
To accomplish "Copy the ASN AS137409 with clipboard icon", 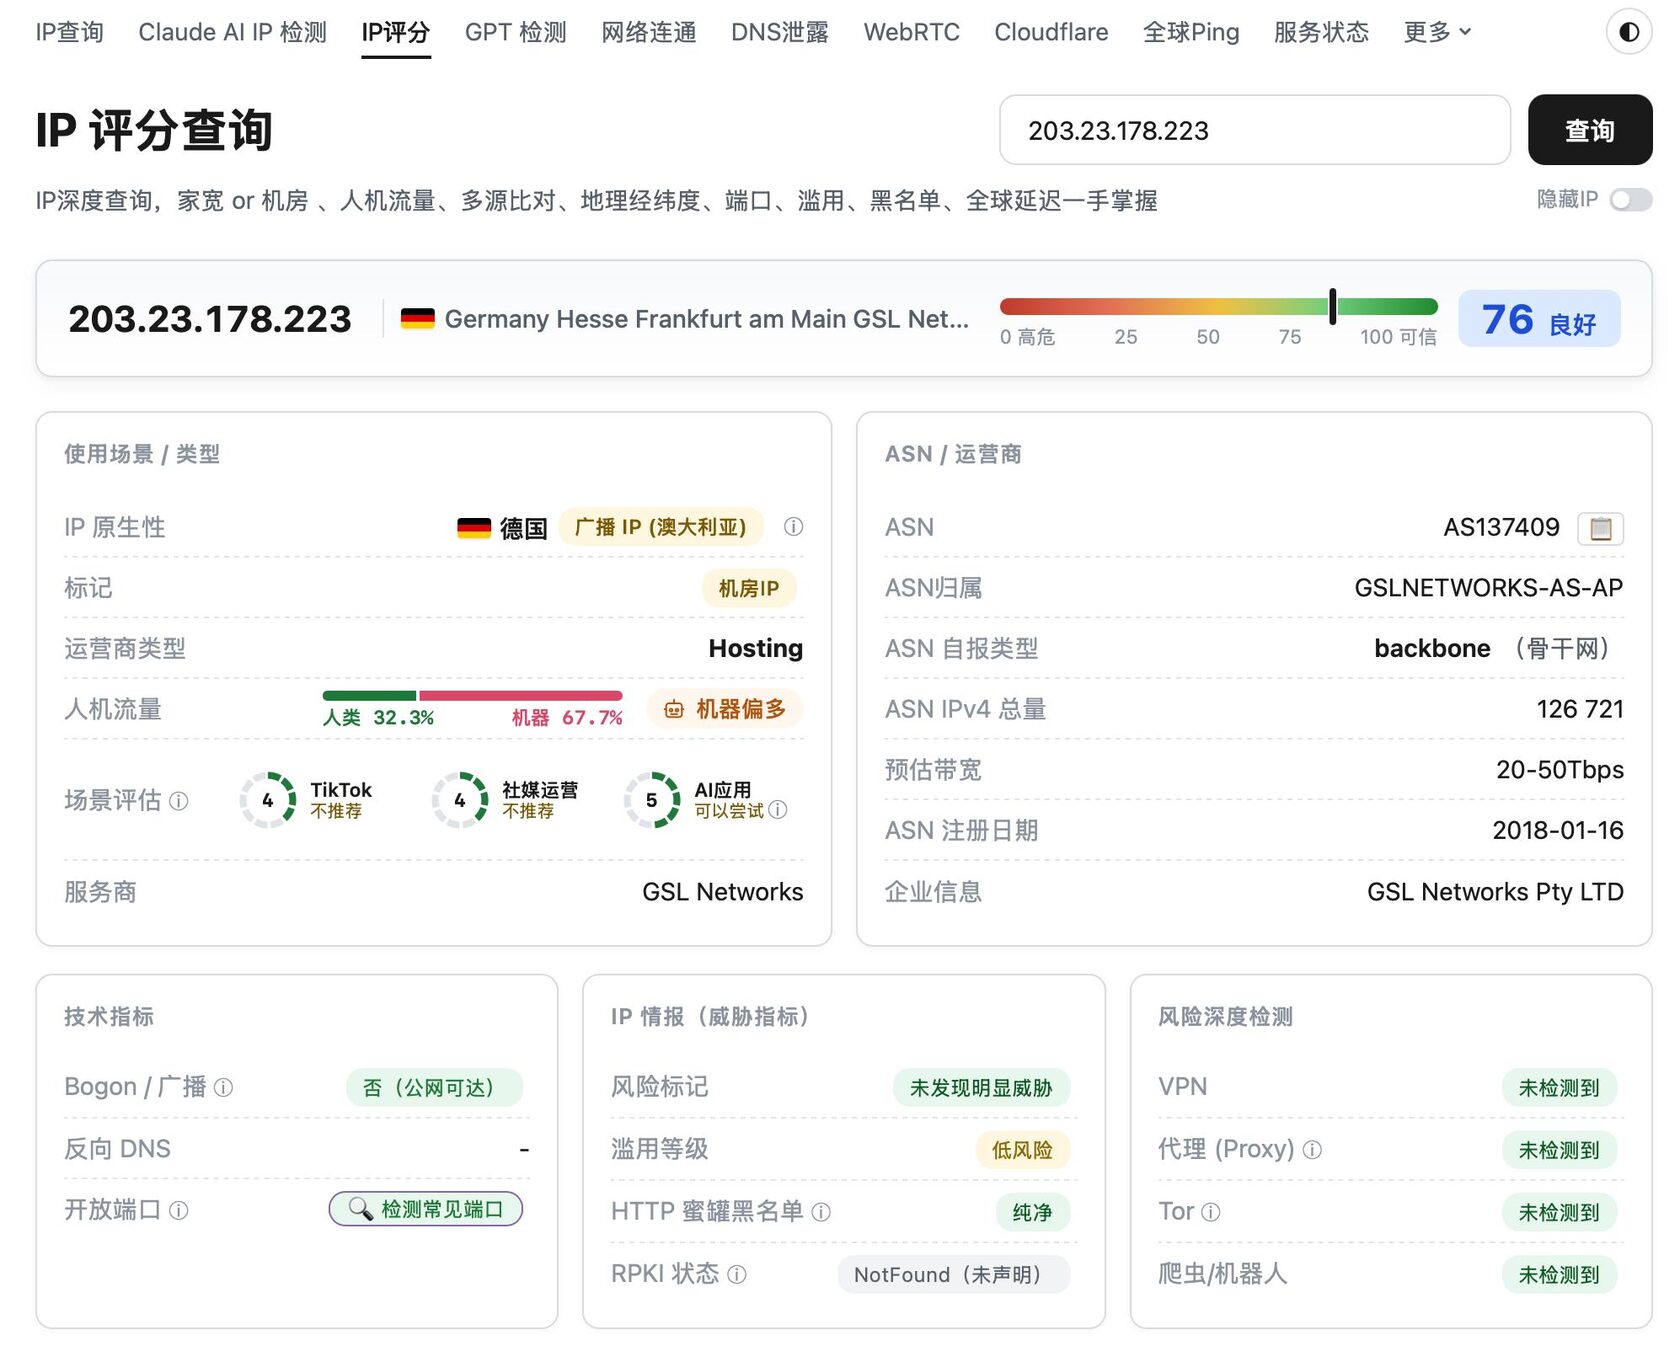I will point(1600,528).
